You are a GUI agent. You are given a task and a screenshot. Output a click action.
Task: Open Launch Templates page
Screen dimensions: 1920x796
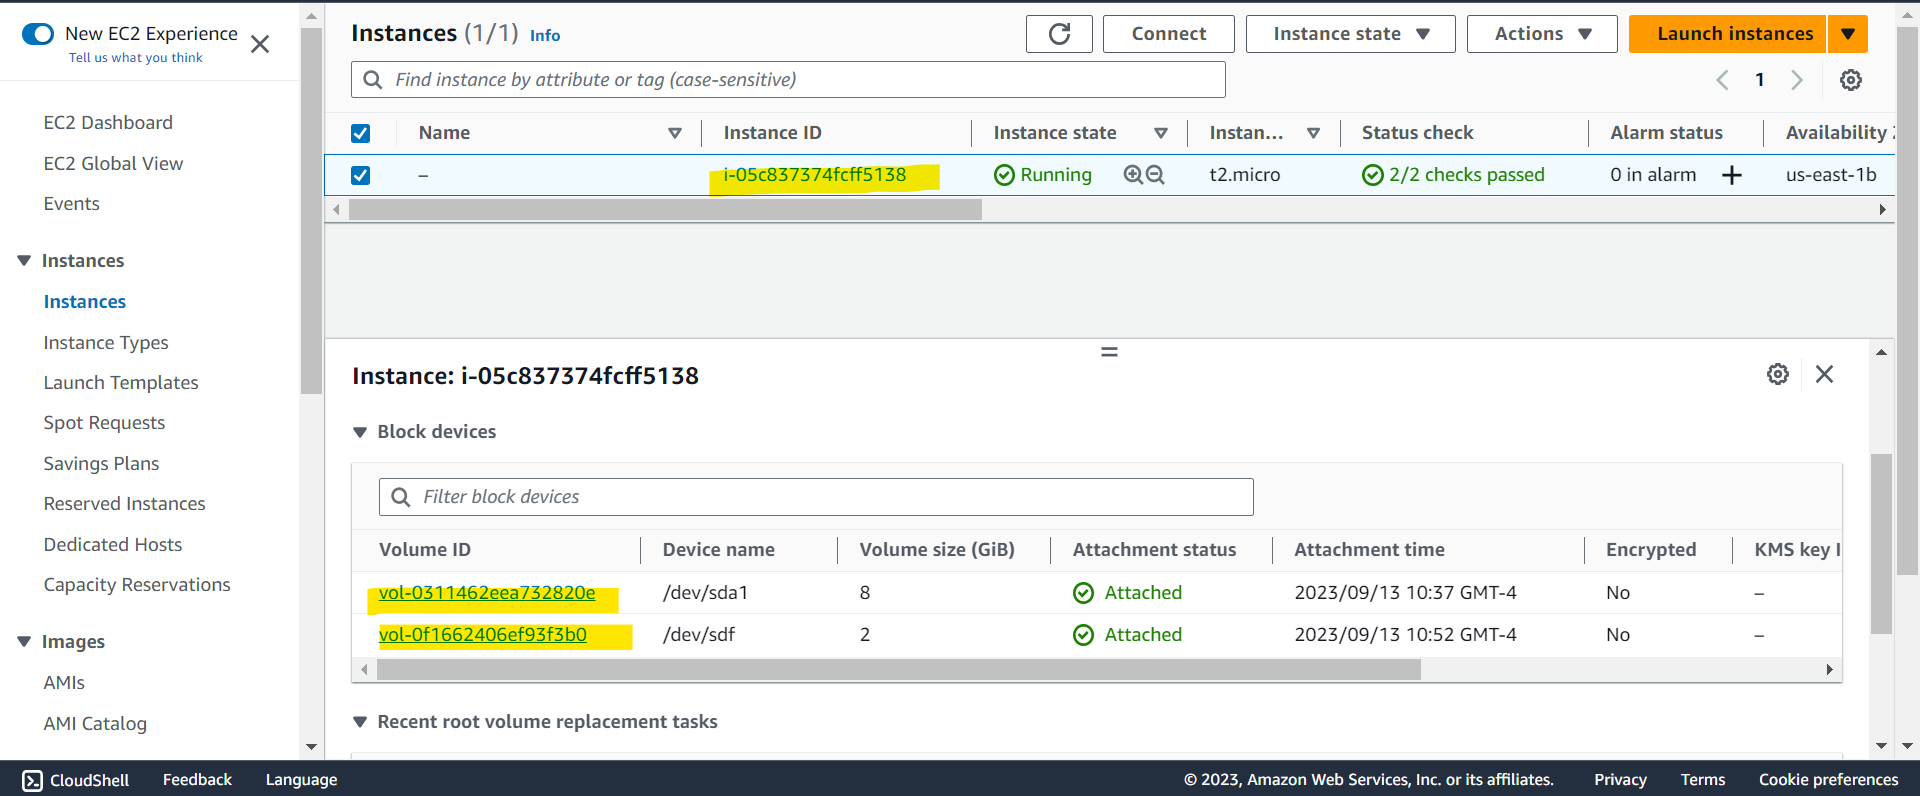click(x=121, y=383)
